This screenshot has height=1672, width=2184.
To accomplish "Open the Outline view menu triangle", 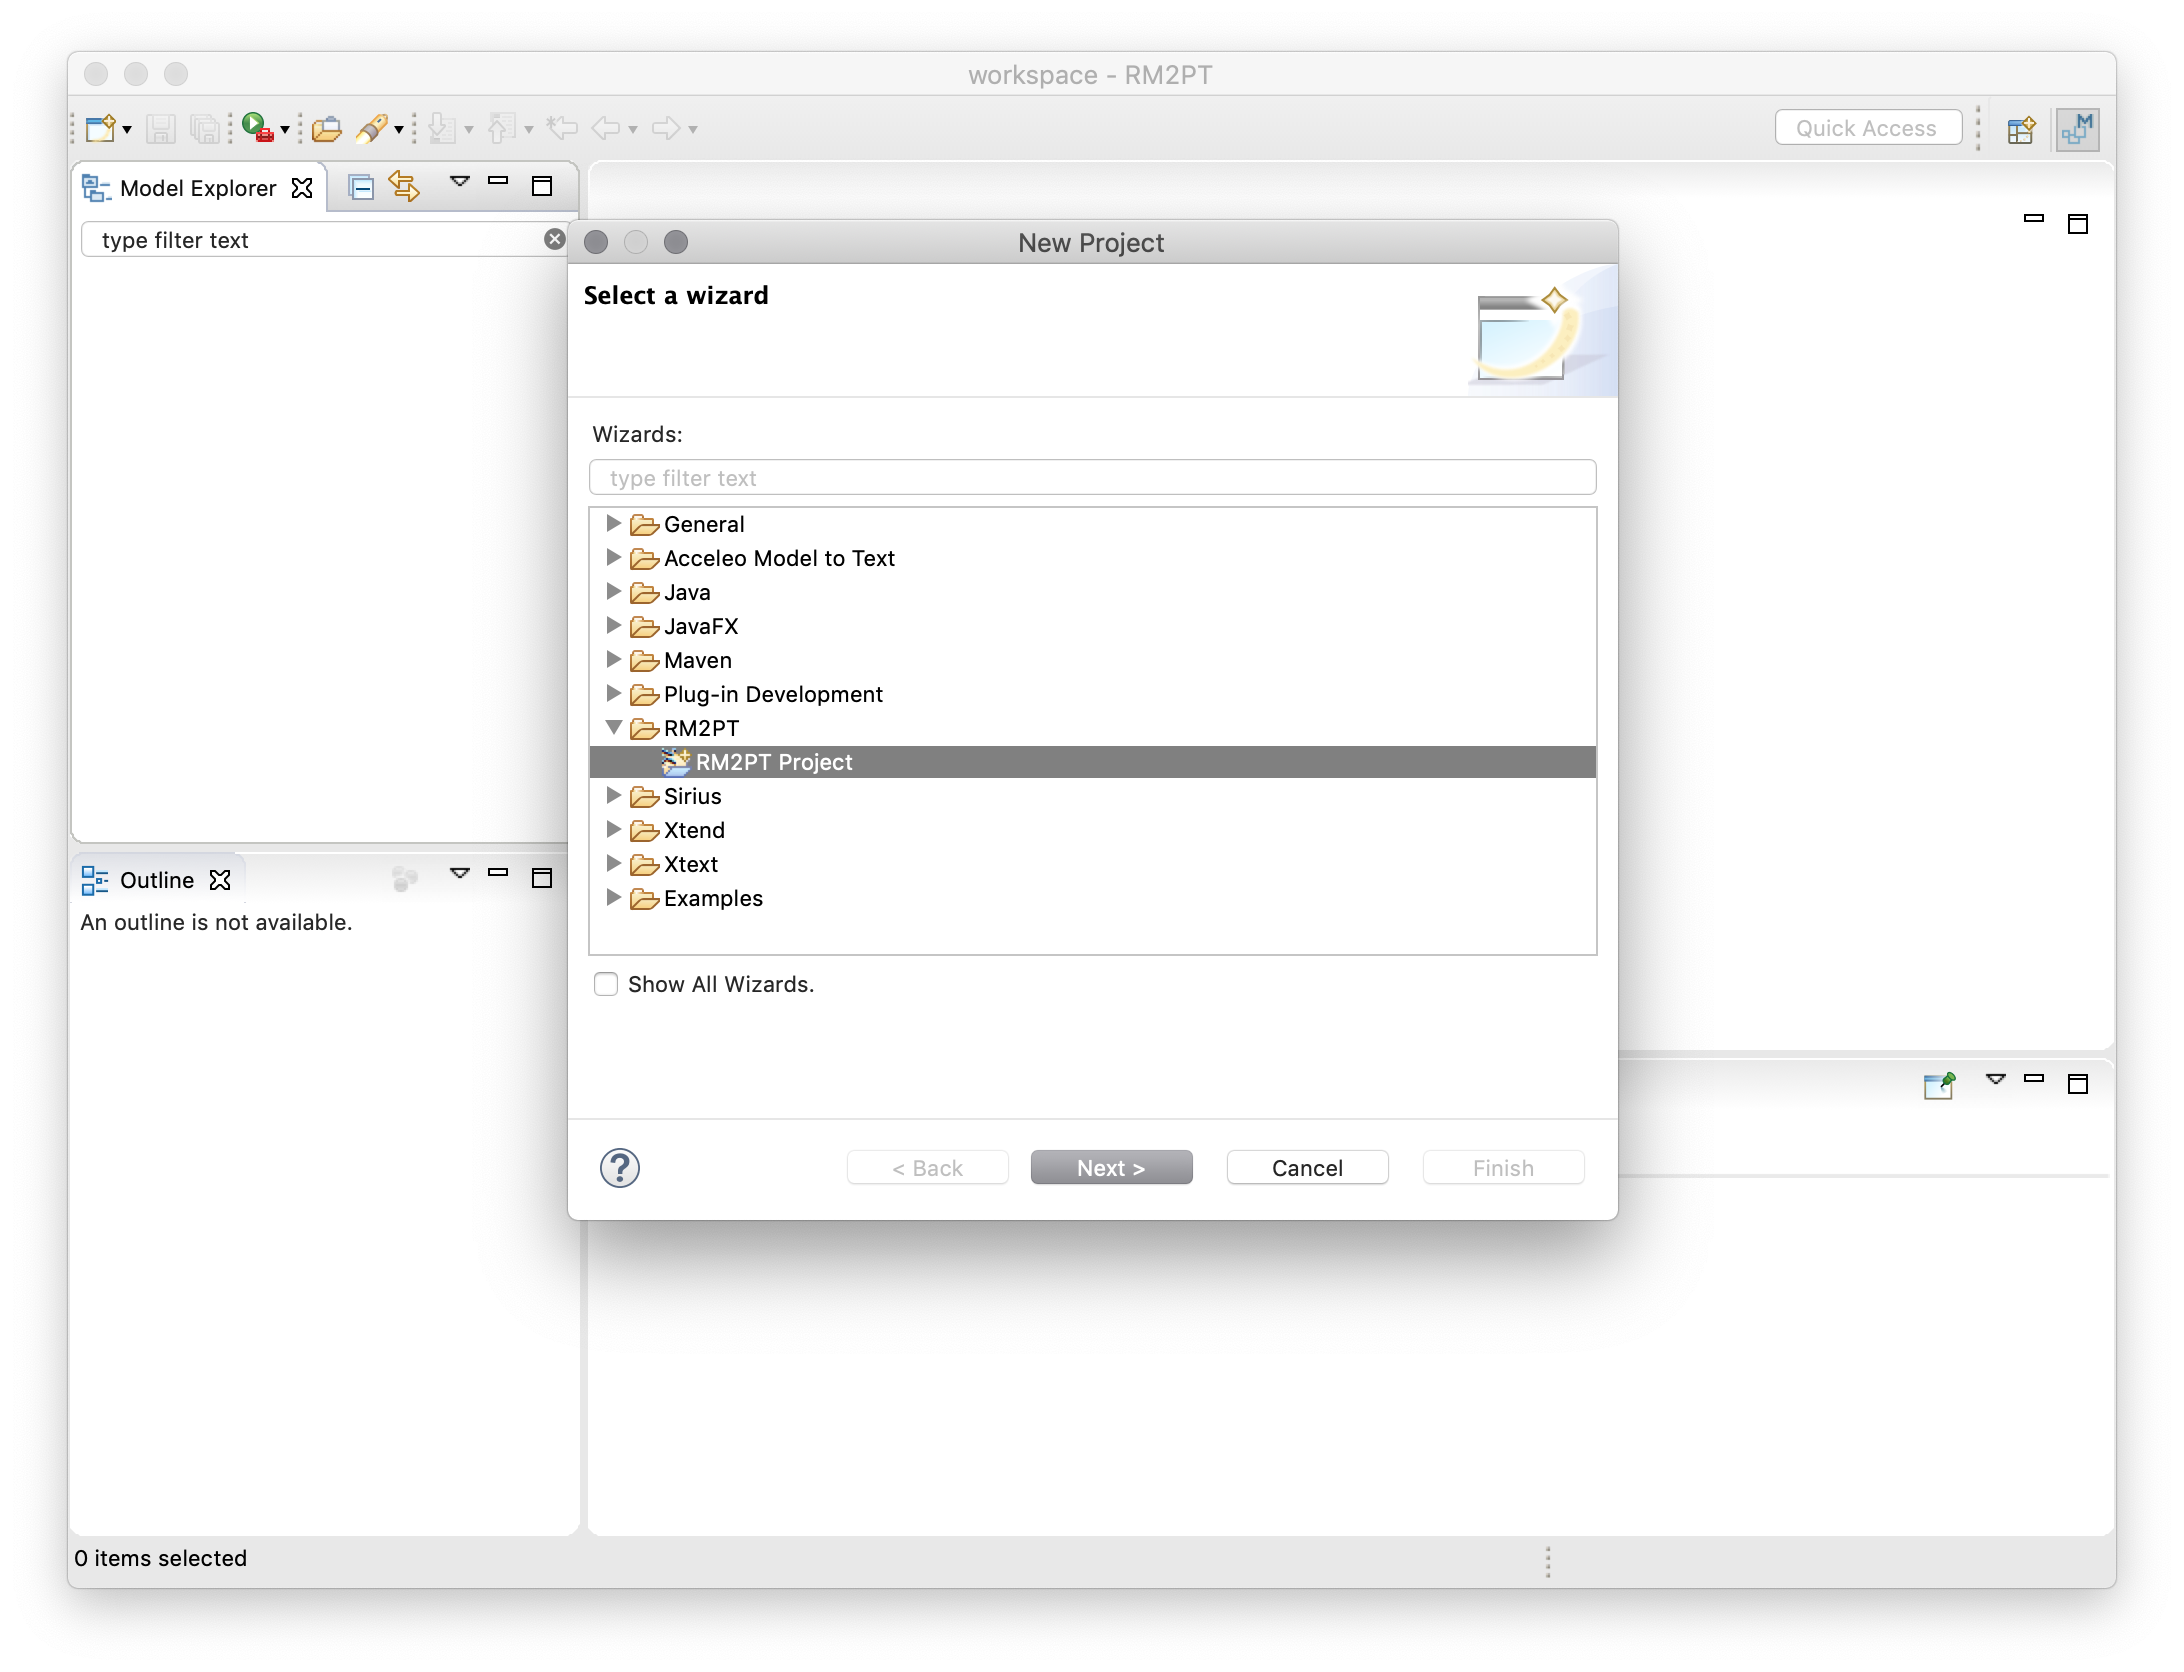I will 460,874.
